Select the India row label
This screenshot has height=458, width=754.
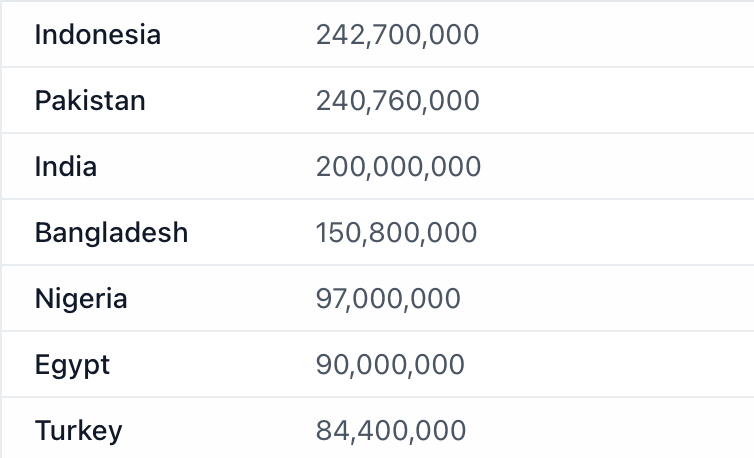(x=66, y=167)
